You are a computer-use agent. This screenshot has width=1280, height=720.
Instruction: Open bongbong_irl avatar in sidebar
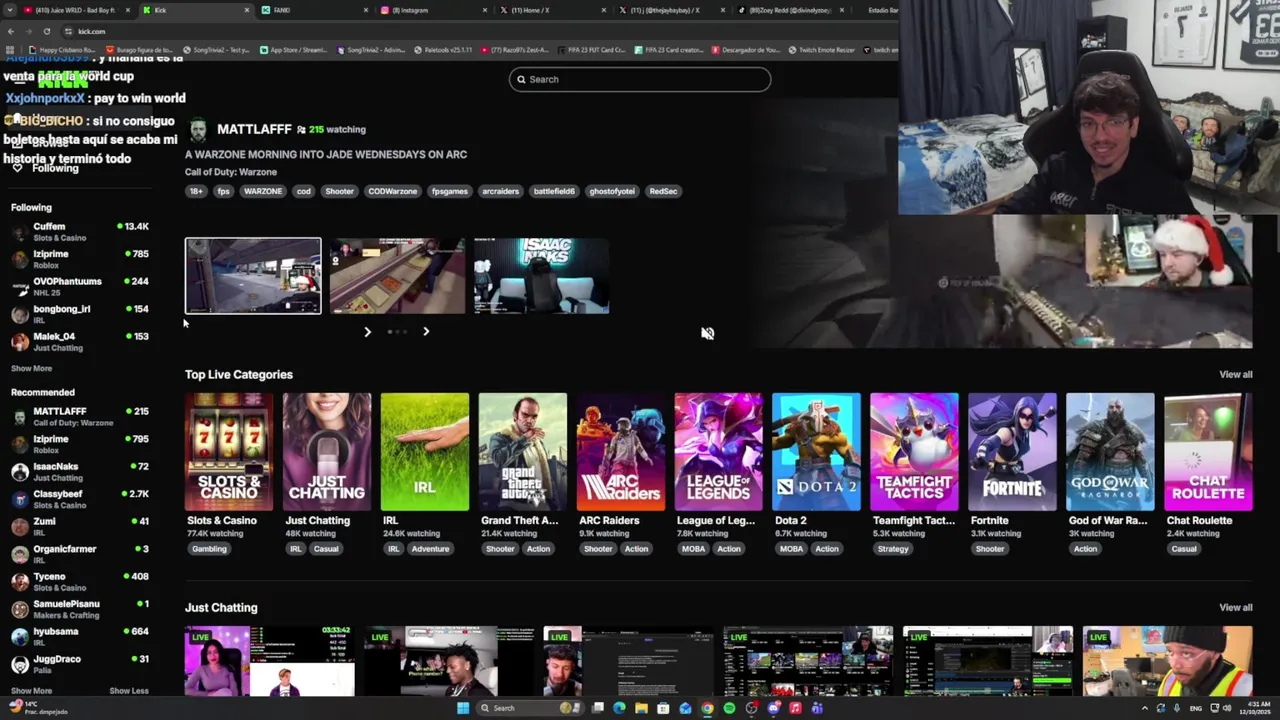pyautogui.click(x=19, y=314)
